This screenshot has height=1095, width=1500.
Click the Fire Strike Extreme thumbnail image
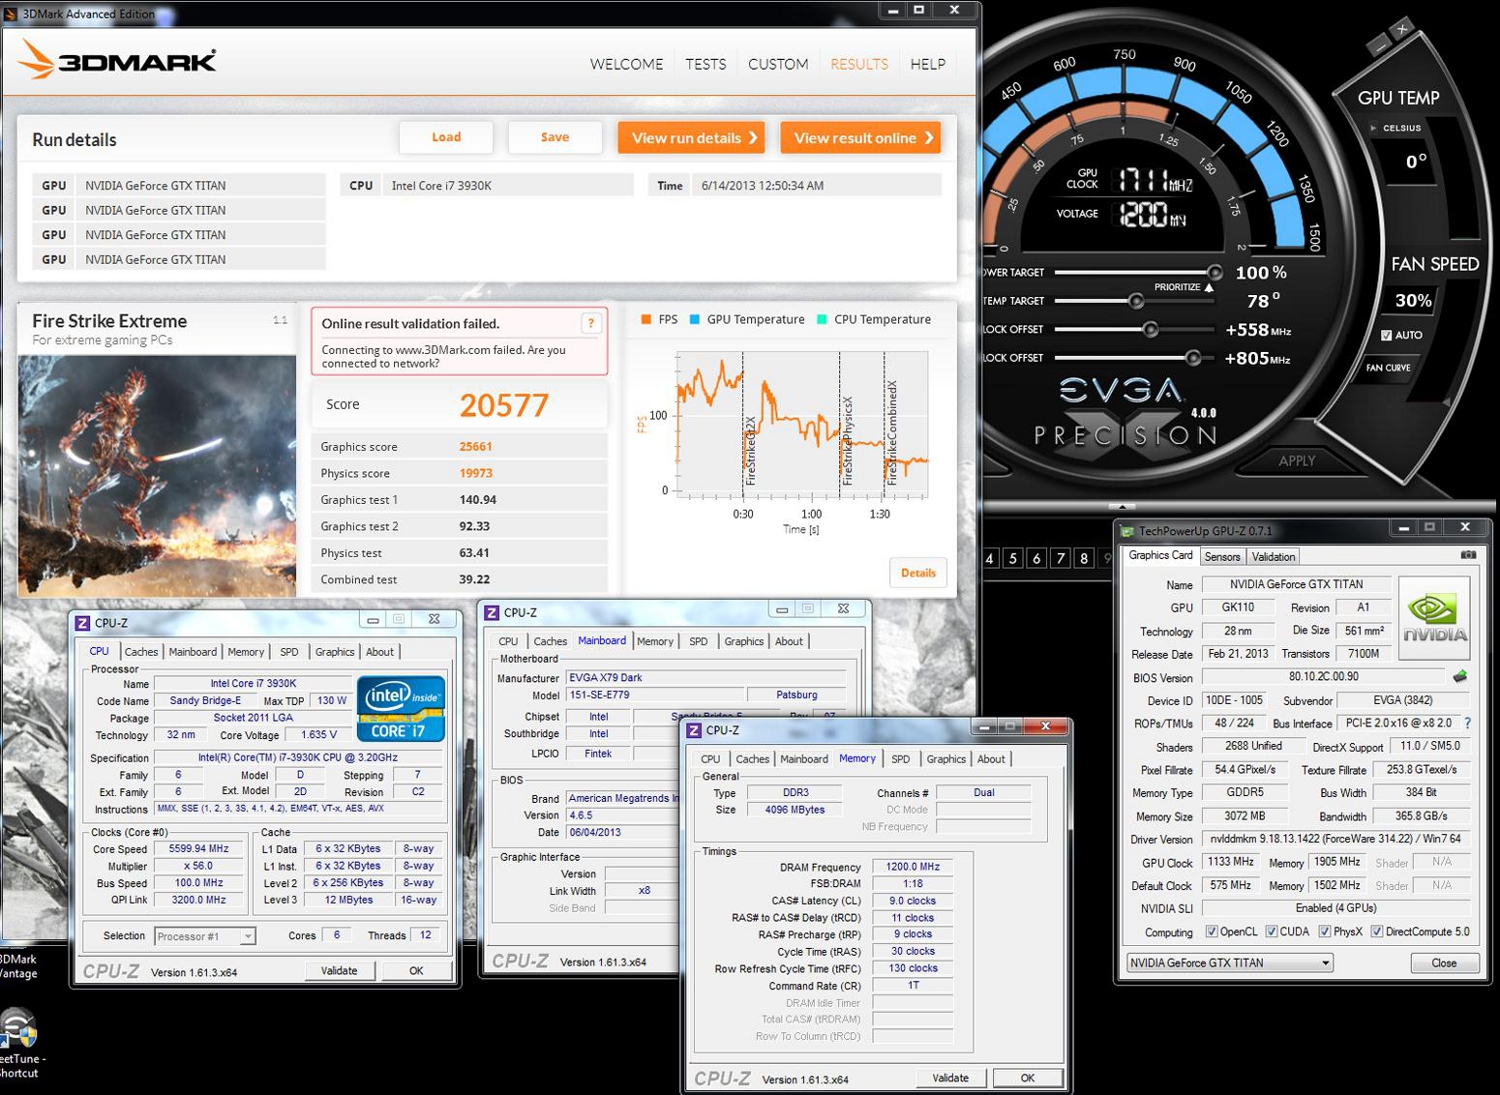pos(157,476)
